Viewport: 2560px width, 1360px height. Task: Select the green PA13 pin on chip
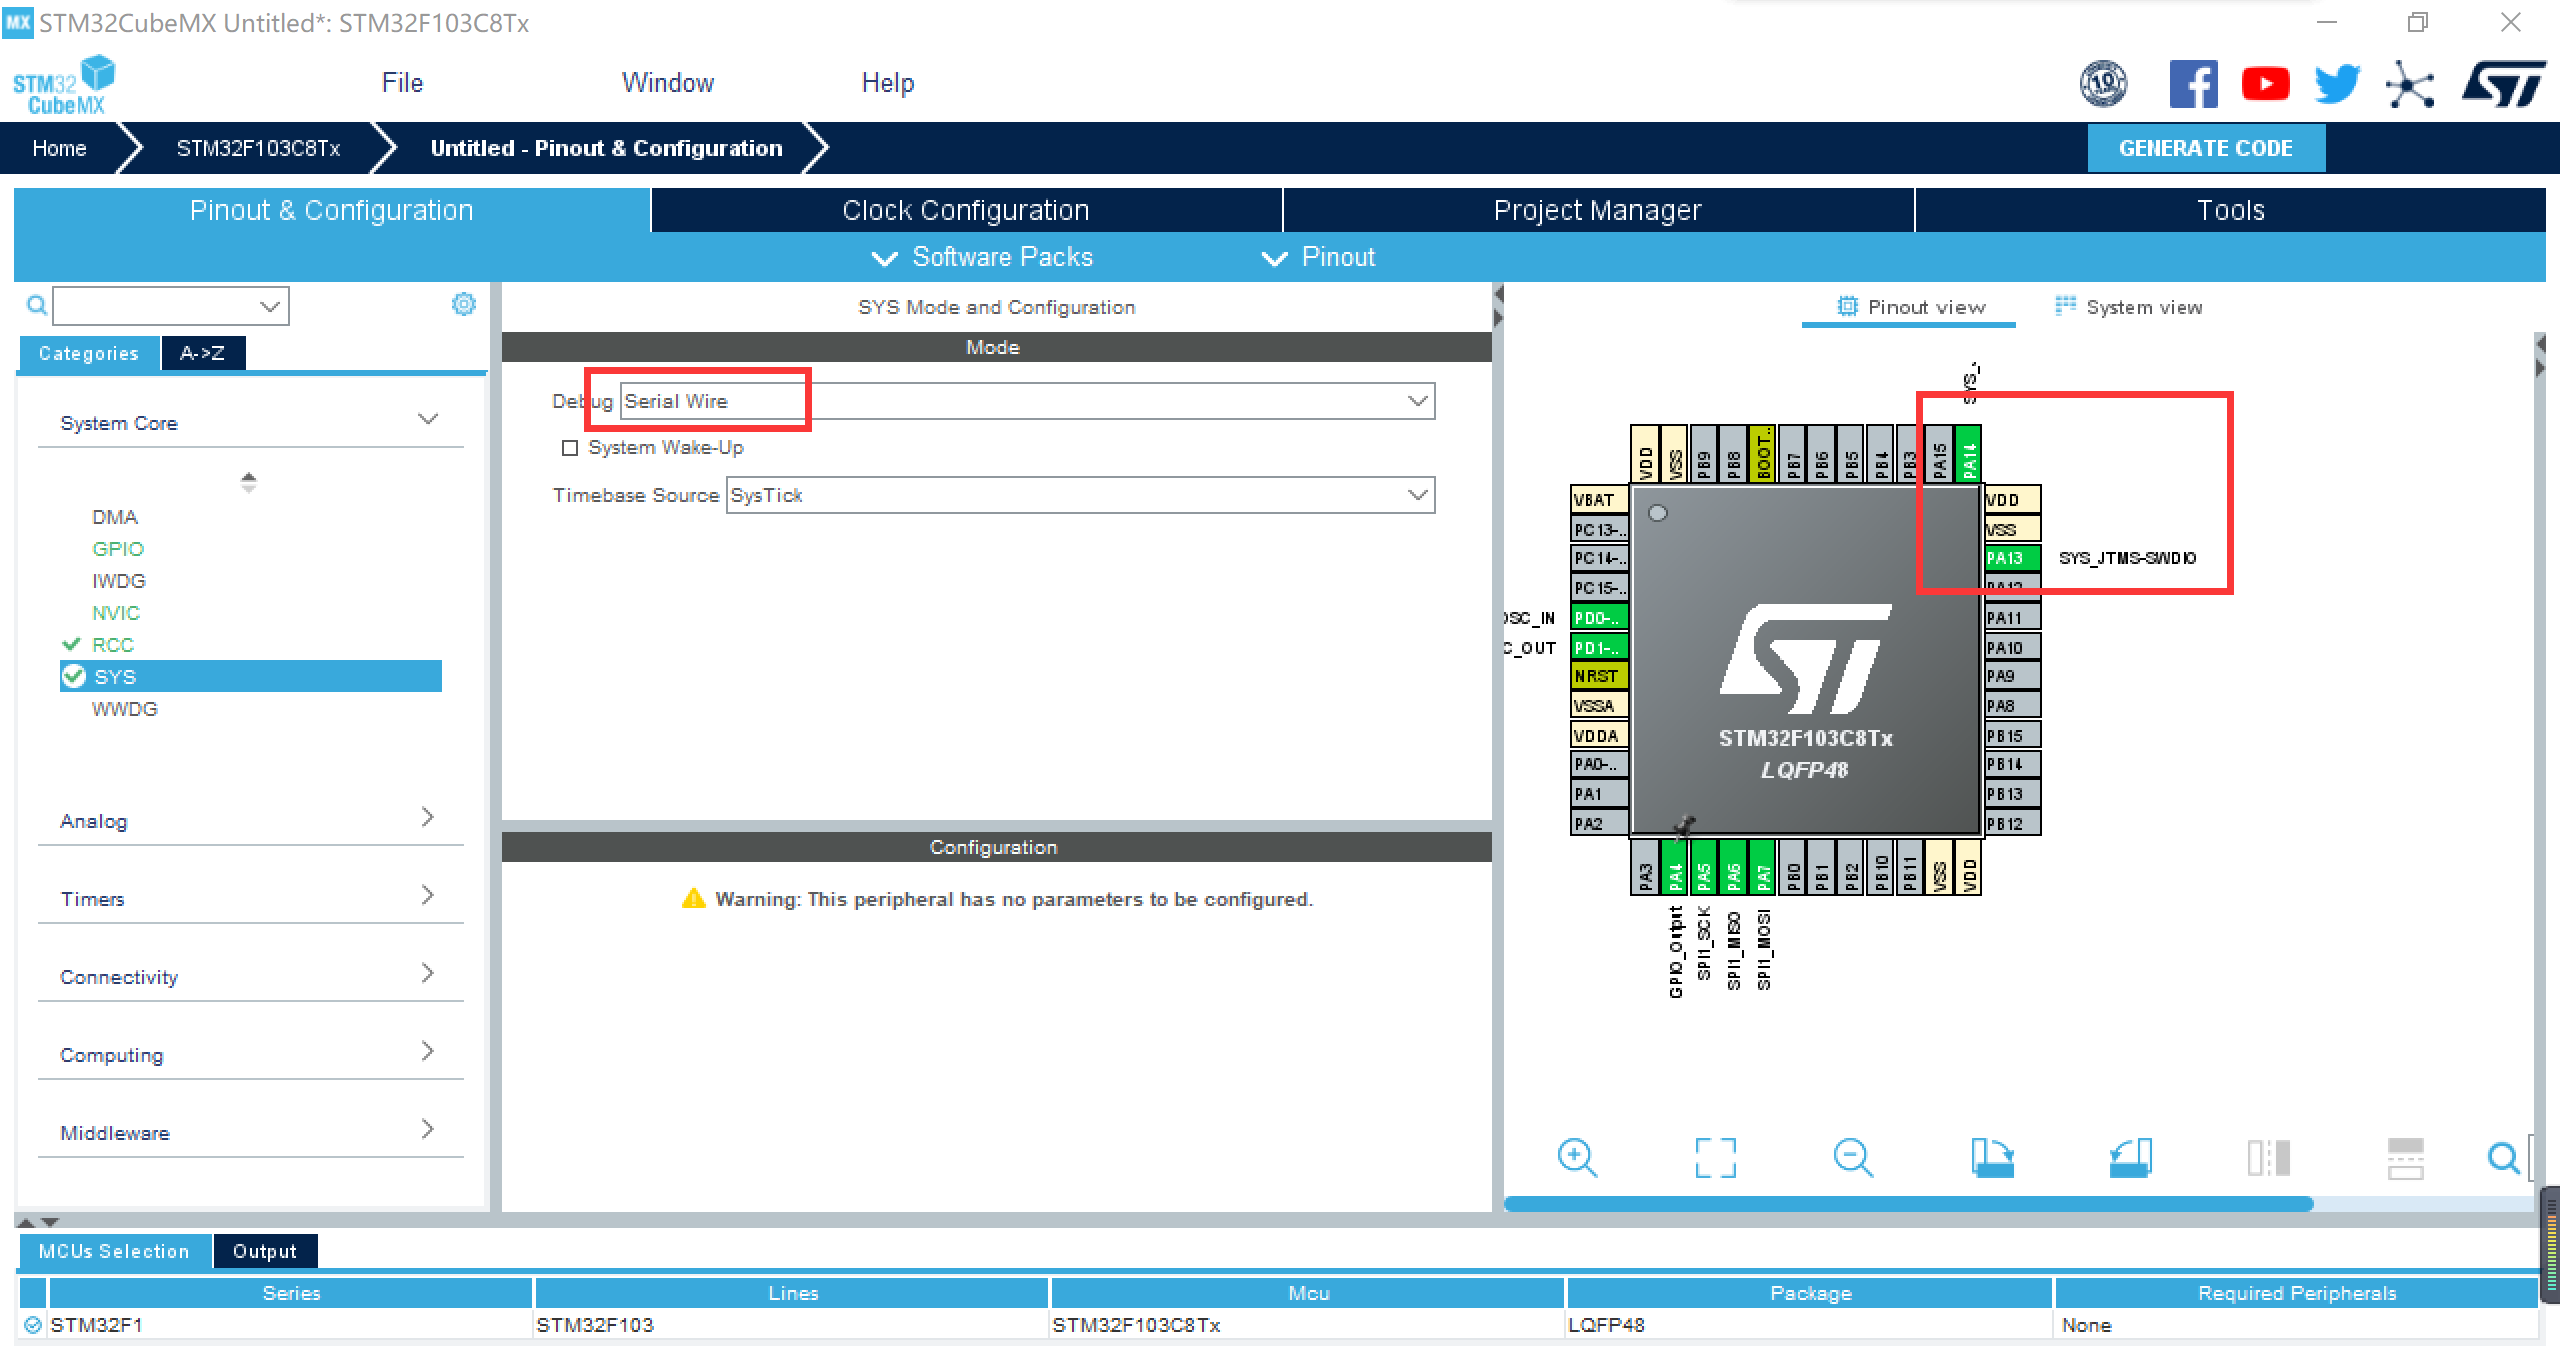click(2011, 558)
